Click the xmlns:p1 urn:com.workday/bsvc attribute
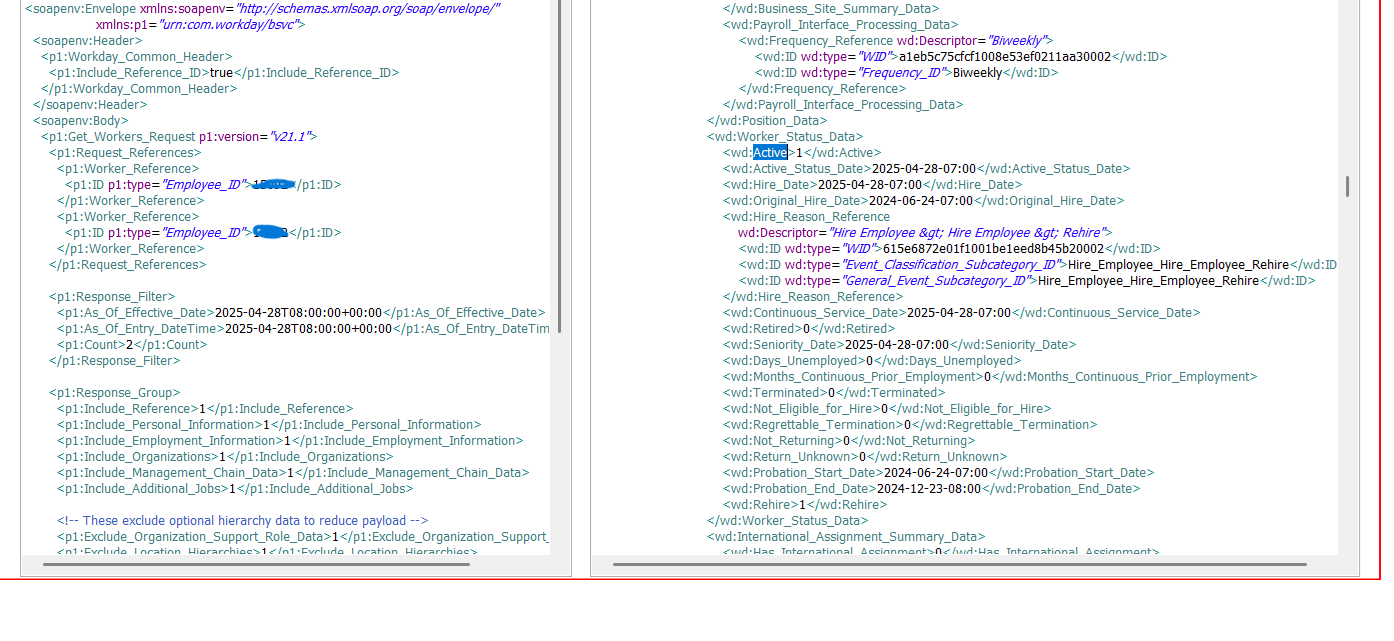Screen dimensions: 1394x641 200,24
